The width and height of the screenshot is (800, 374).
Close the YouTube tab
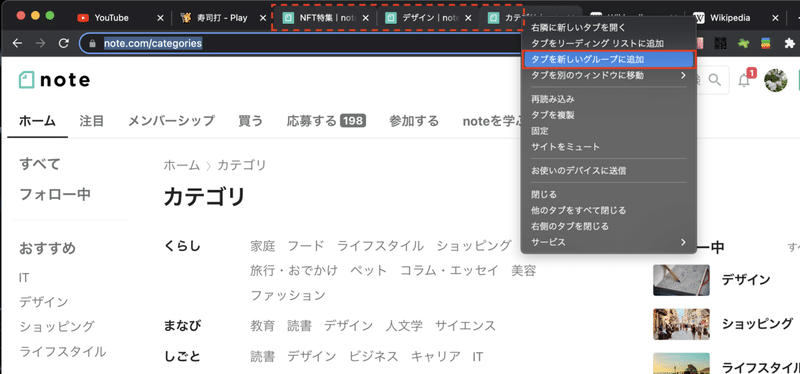[160, 18]
